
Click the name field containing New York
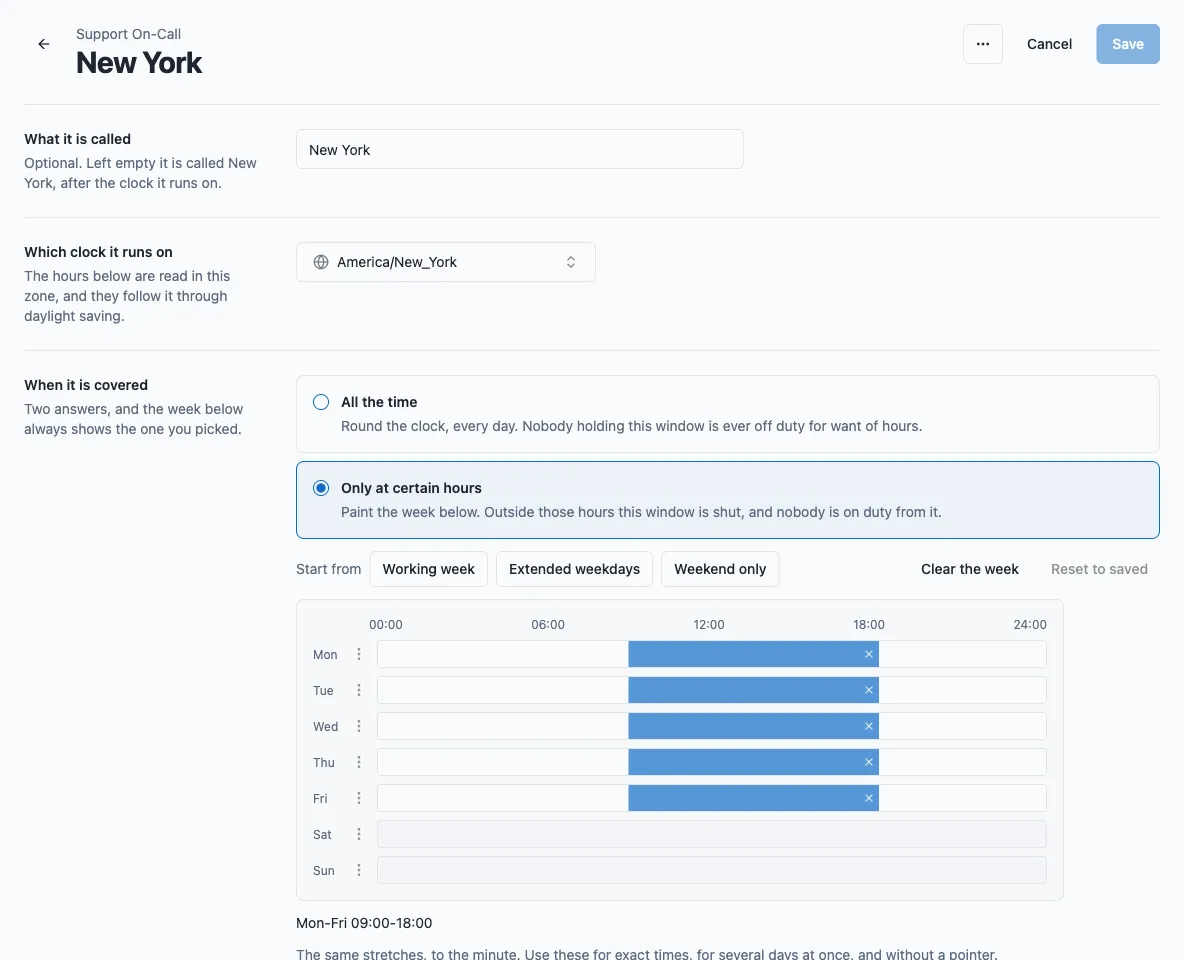point(520,150)
